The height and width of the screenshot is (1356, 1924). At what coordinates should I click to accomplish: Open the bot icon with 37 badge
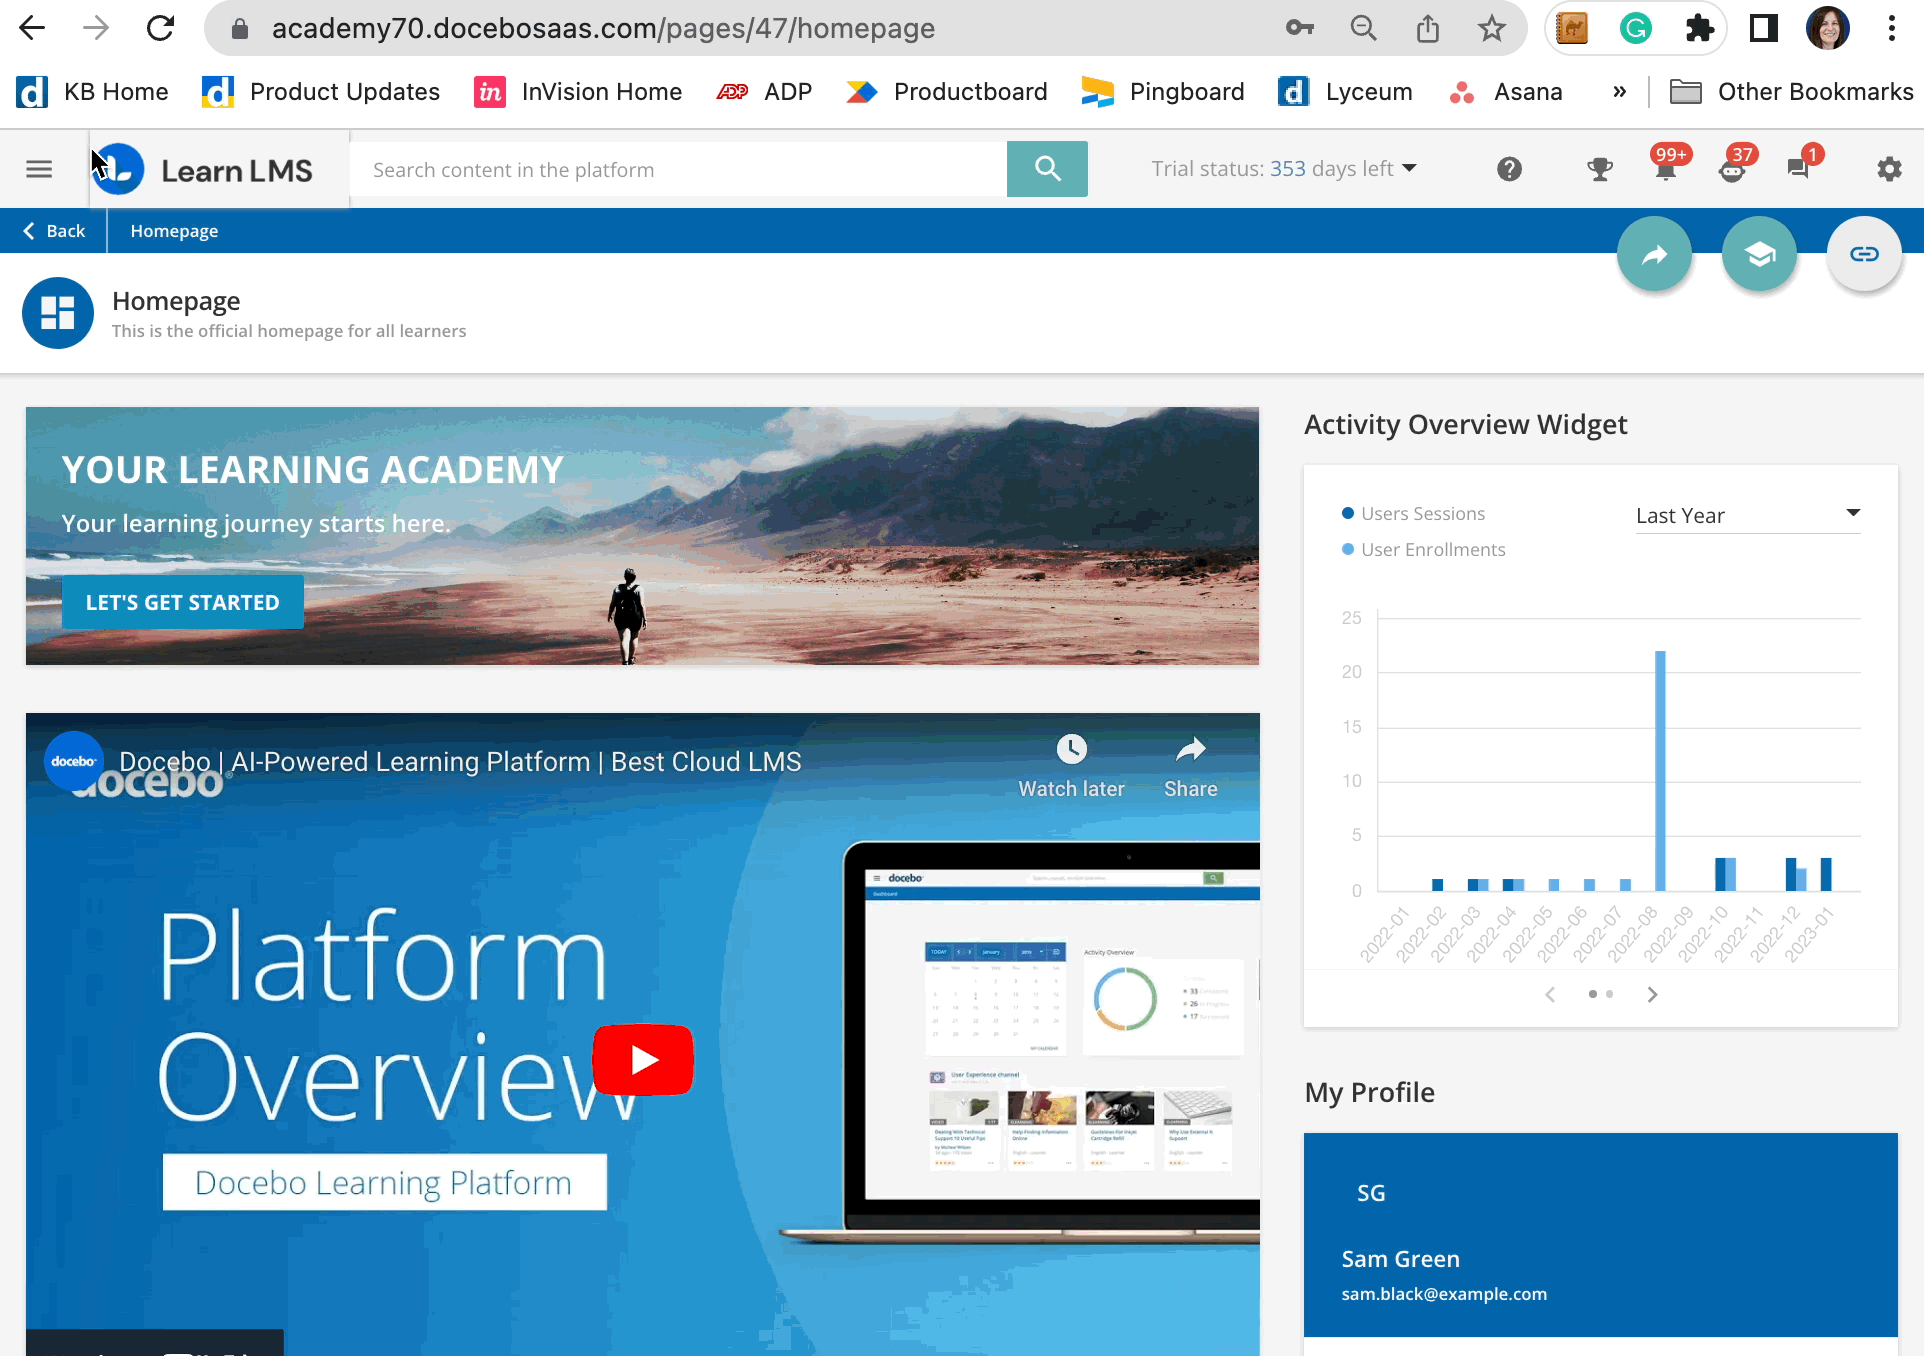tap(1733, 168)
